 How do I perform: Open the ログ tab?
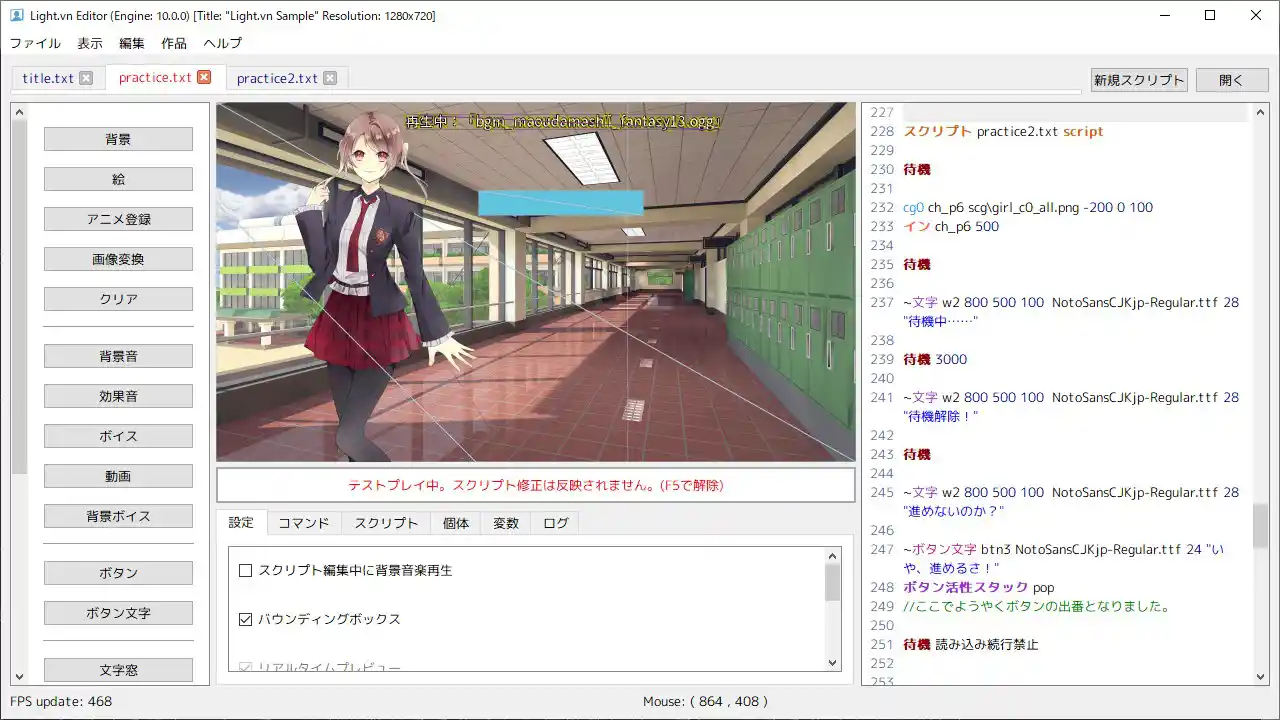(x=555, y=523)
